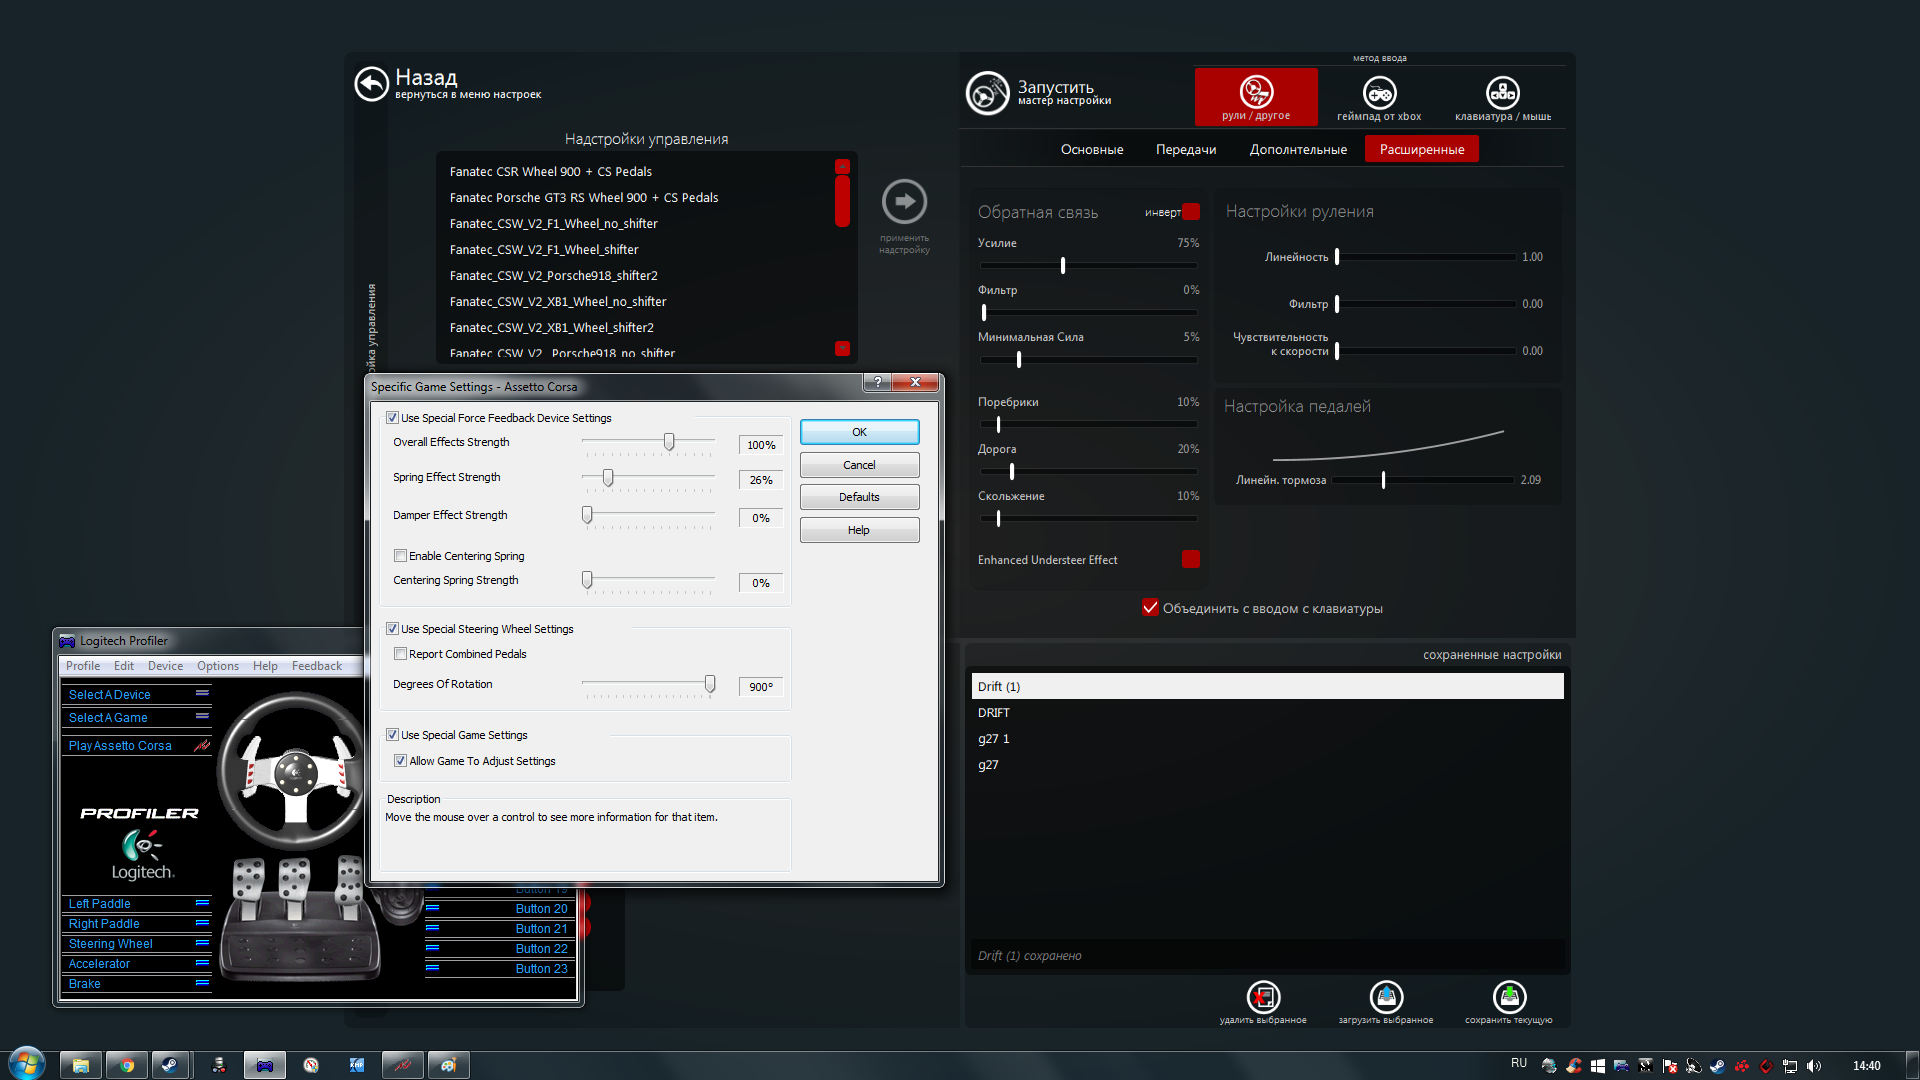1920x1080 pixels.
Task: Click the OK button to confirm settings
Action: [x=860, y=433]
